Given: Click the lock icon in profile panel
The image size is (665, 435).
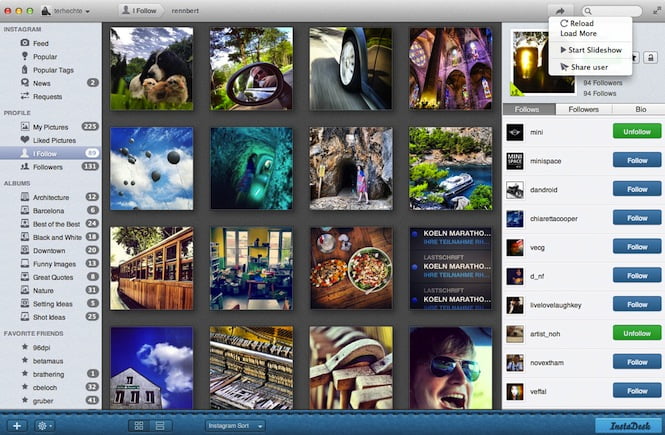Looking at the screenshot, I should (650, 59).
